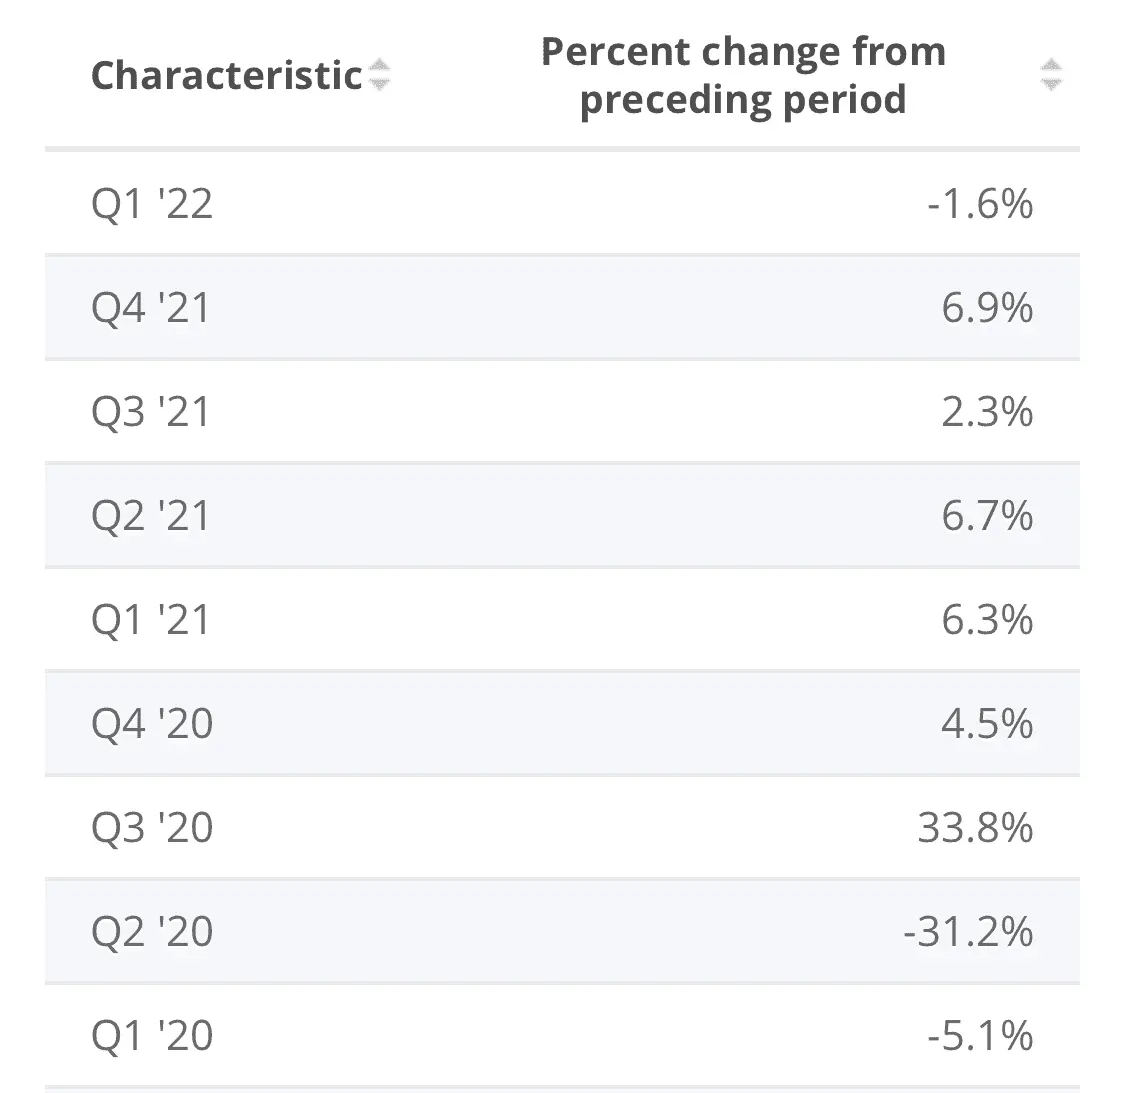Select the Q3 '21 row label
This screenshot has width=1125, height=1093.
[x=151, y=412]
